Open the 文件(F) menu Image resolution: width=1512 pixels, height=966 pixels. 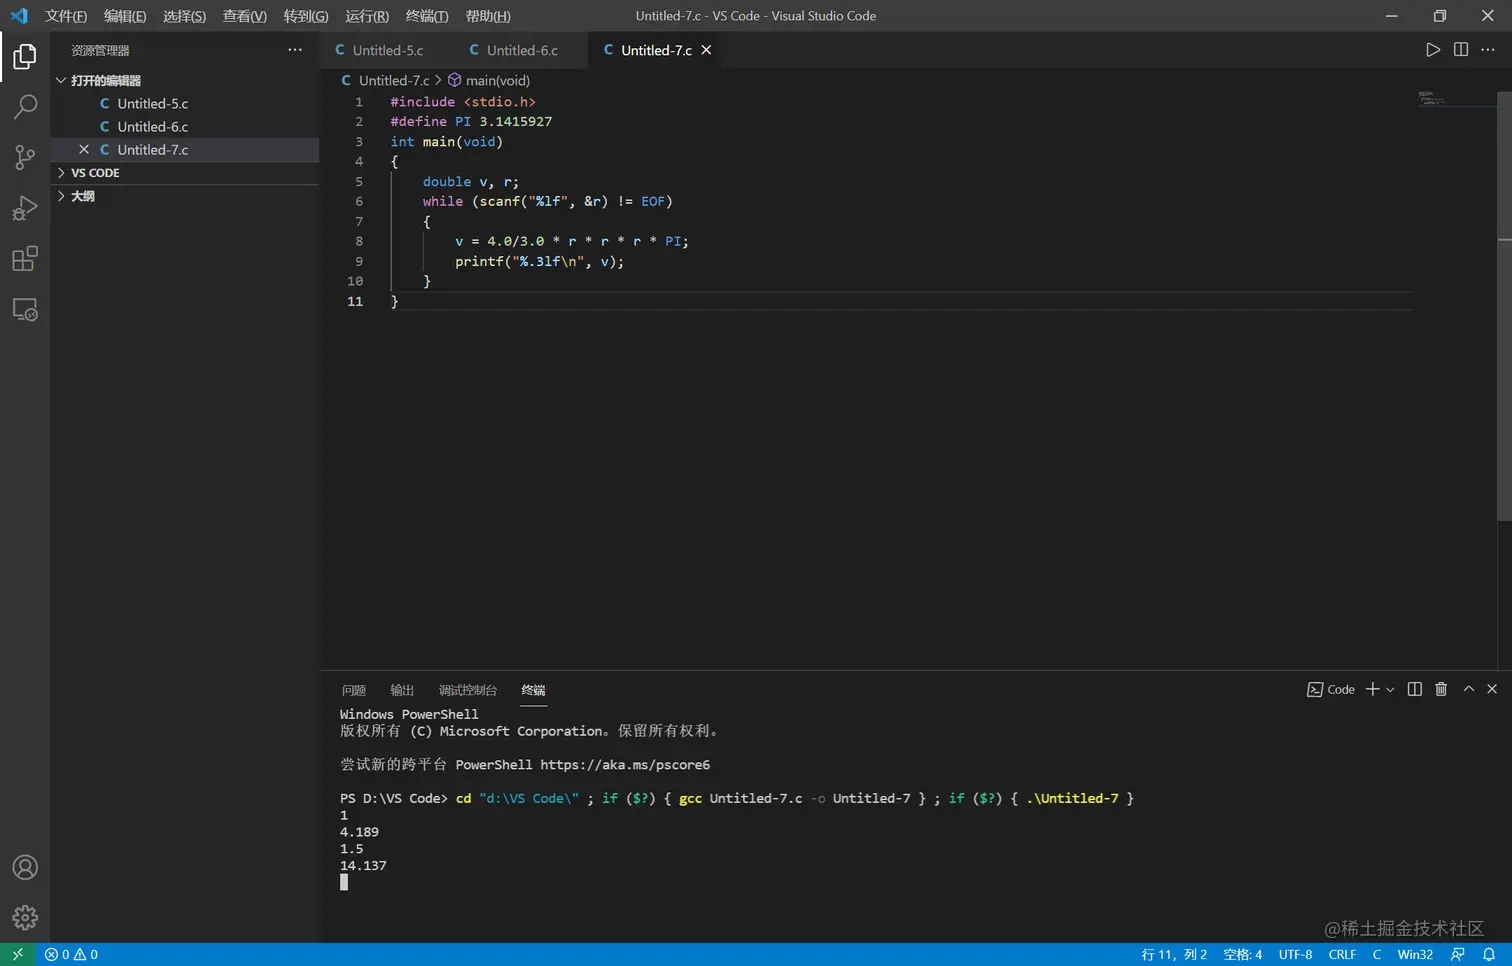[x=66, y=16]
